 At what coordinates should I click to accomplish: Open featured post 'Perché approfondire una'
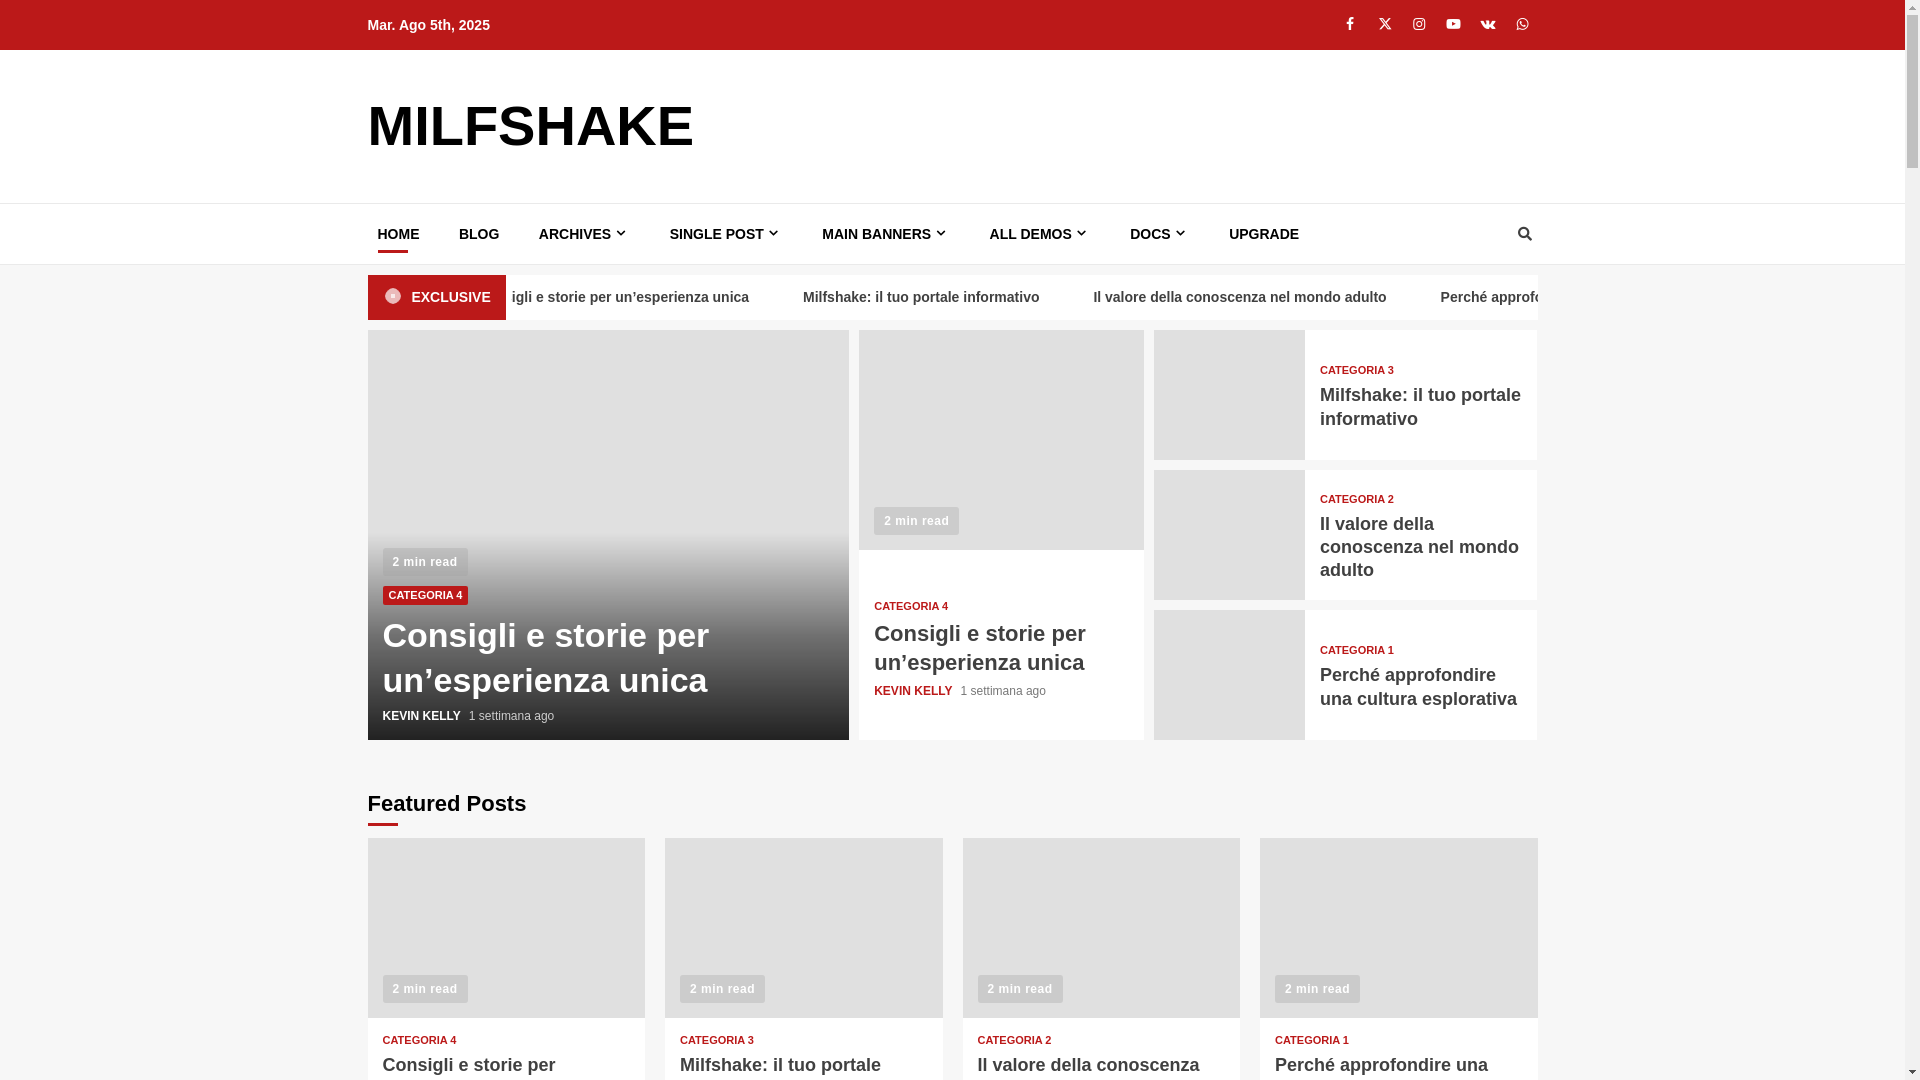(x=1381, y=1066)
